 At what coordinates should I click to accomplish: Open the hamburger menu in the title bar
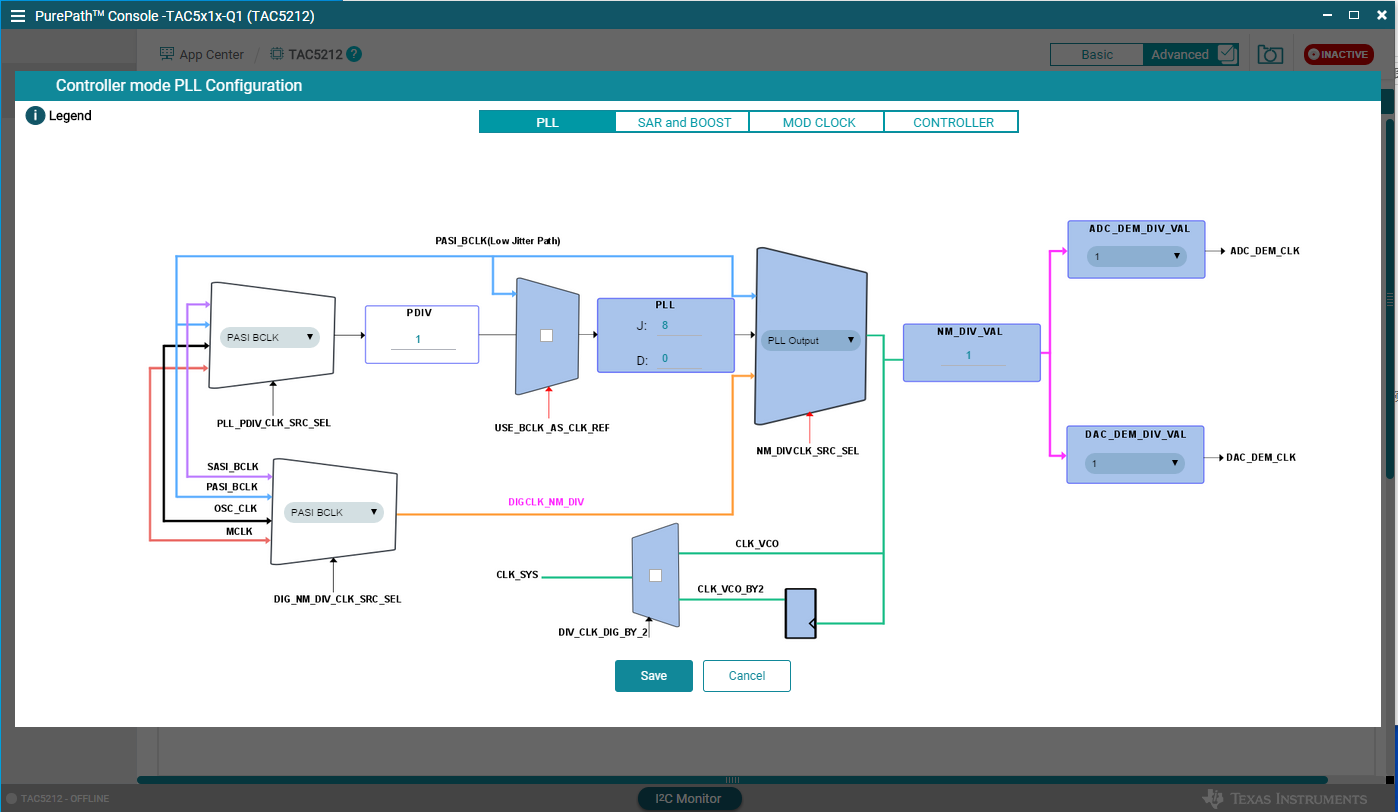coord(17,16)
